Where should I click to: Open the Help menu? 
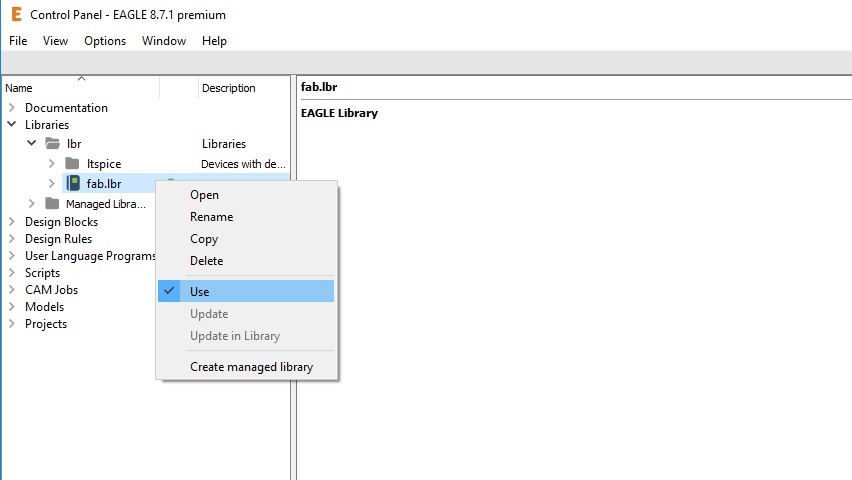tap(214, 41)
